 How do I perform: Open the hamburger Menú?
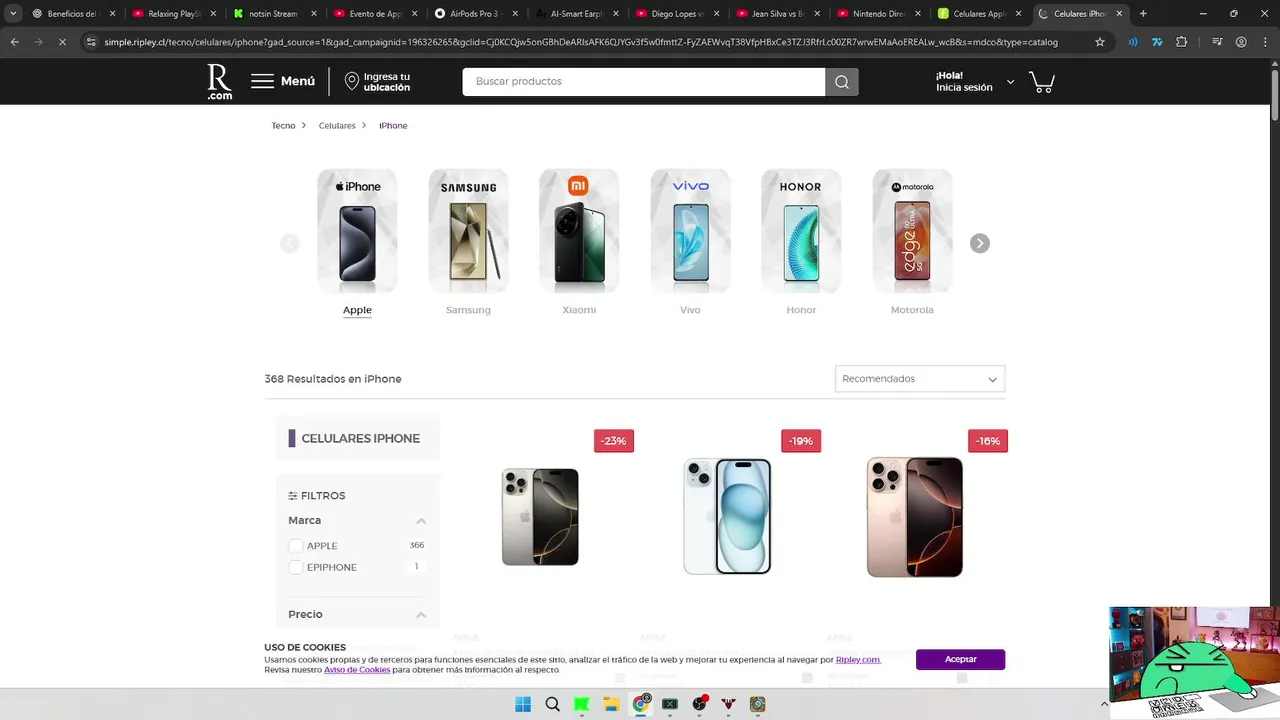(283, 81)
